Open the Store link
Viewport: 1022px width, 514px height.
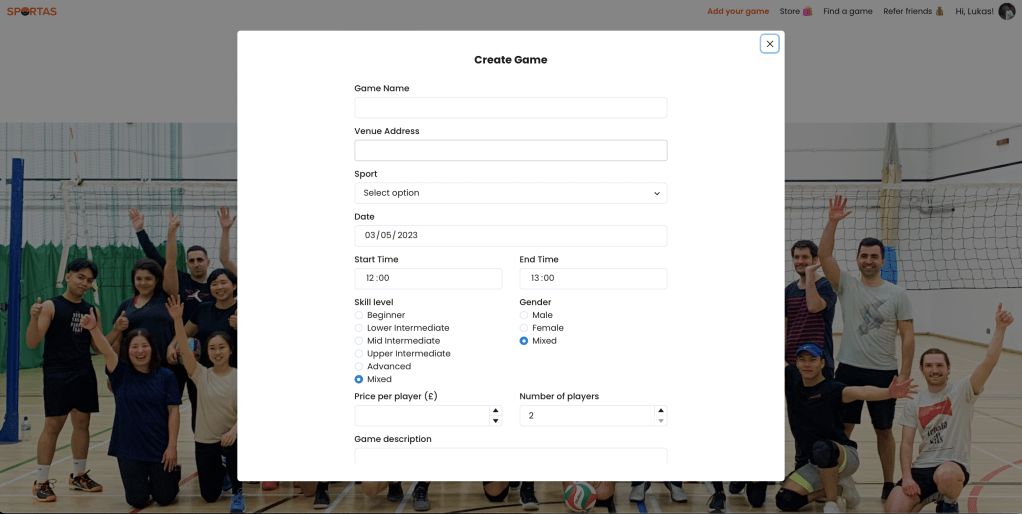click(795, 12)
